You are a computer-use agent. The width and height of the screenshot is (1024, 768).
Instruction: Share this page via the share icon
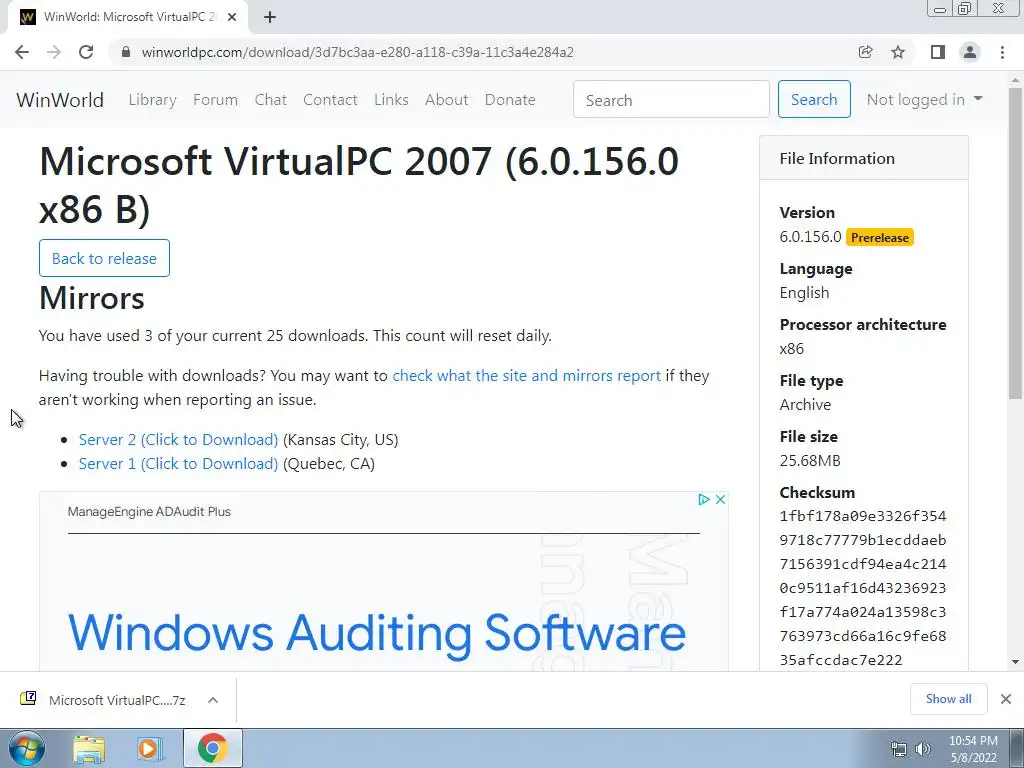point(865,52)
